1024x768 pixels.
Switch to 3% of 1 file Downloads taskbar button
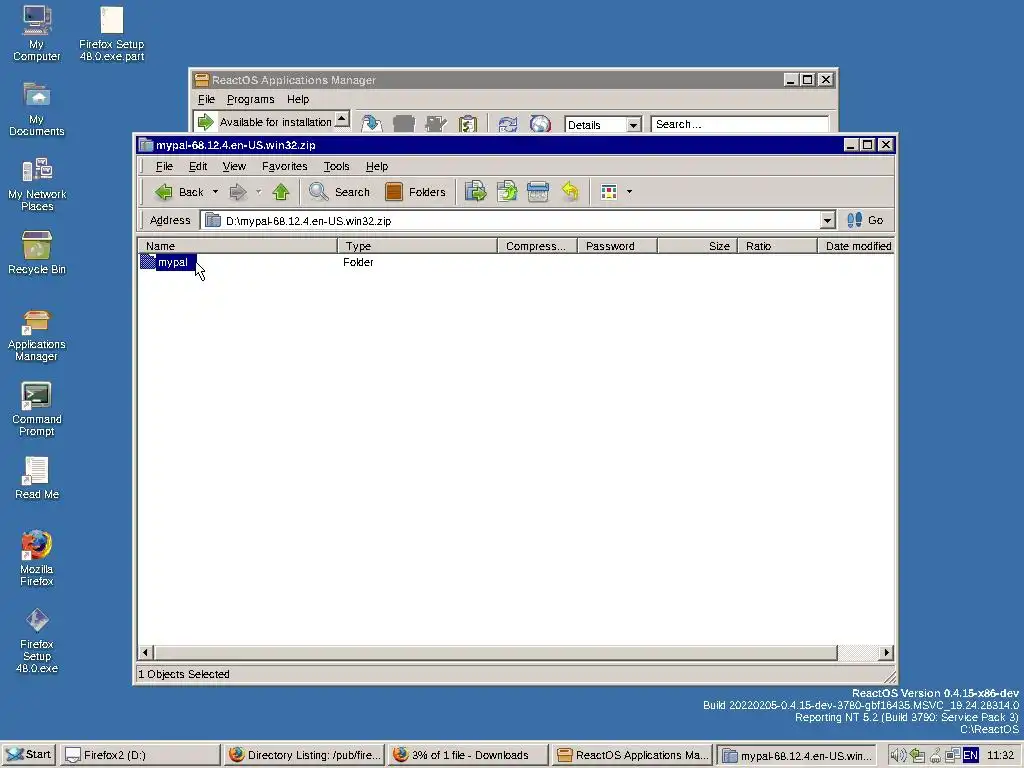point(468,755)
